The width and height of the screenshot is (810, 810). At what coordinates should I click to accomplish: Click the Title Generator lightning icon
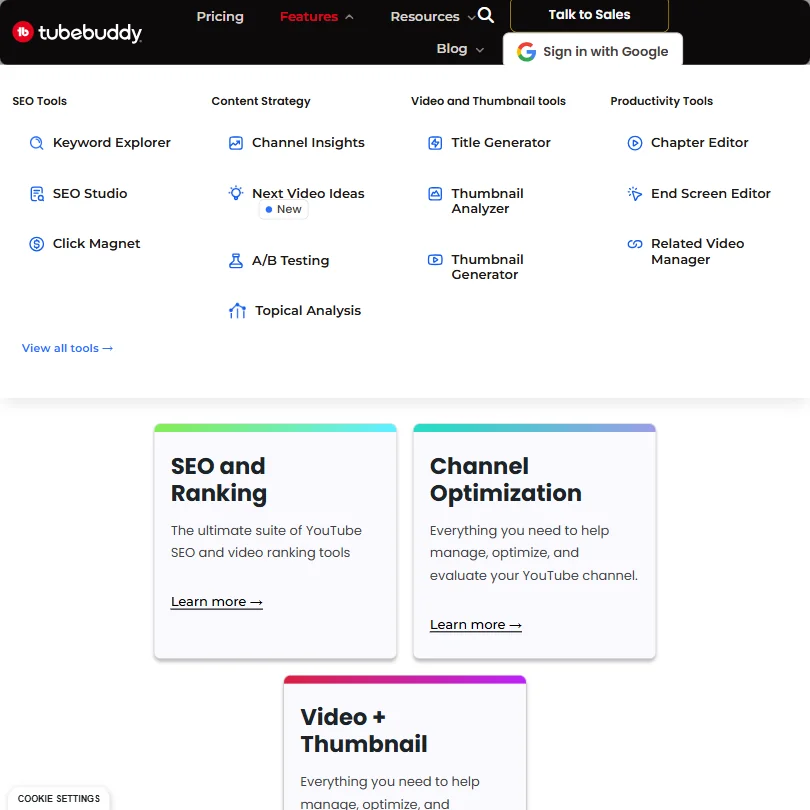[x=435, y=143]
